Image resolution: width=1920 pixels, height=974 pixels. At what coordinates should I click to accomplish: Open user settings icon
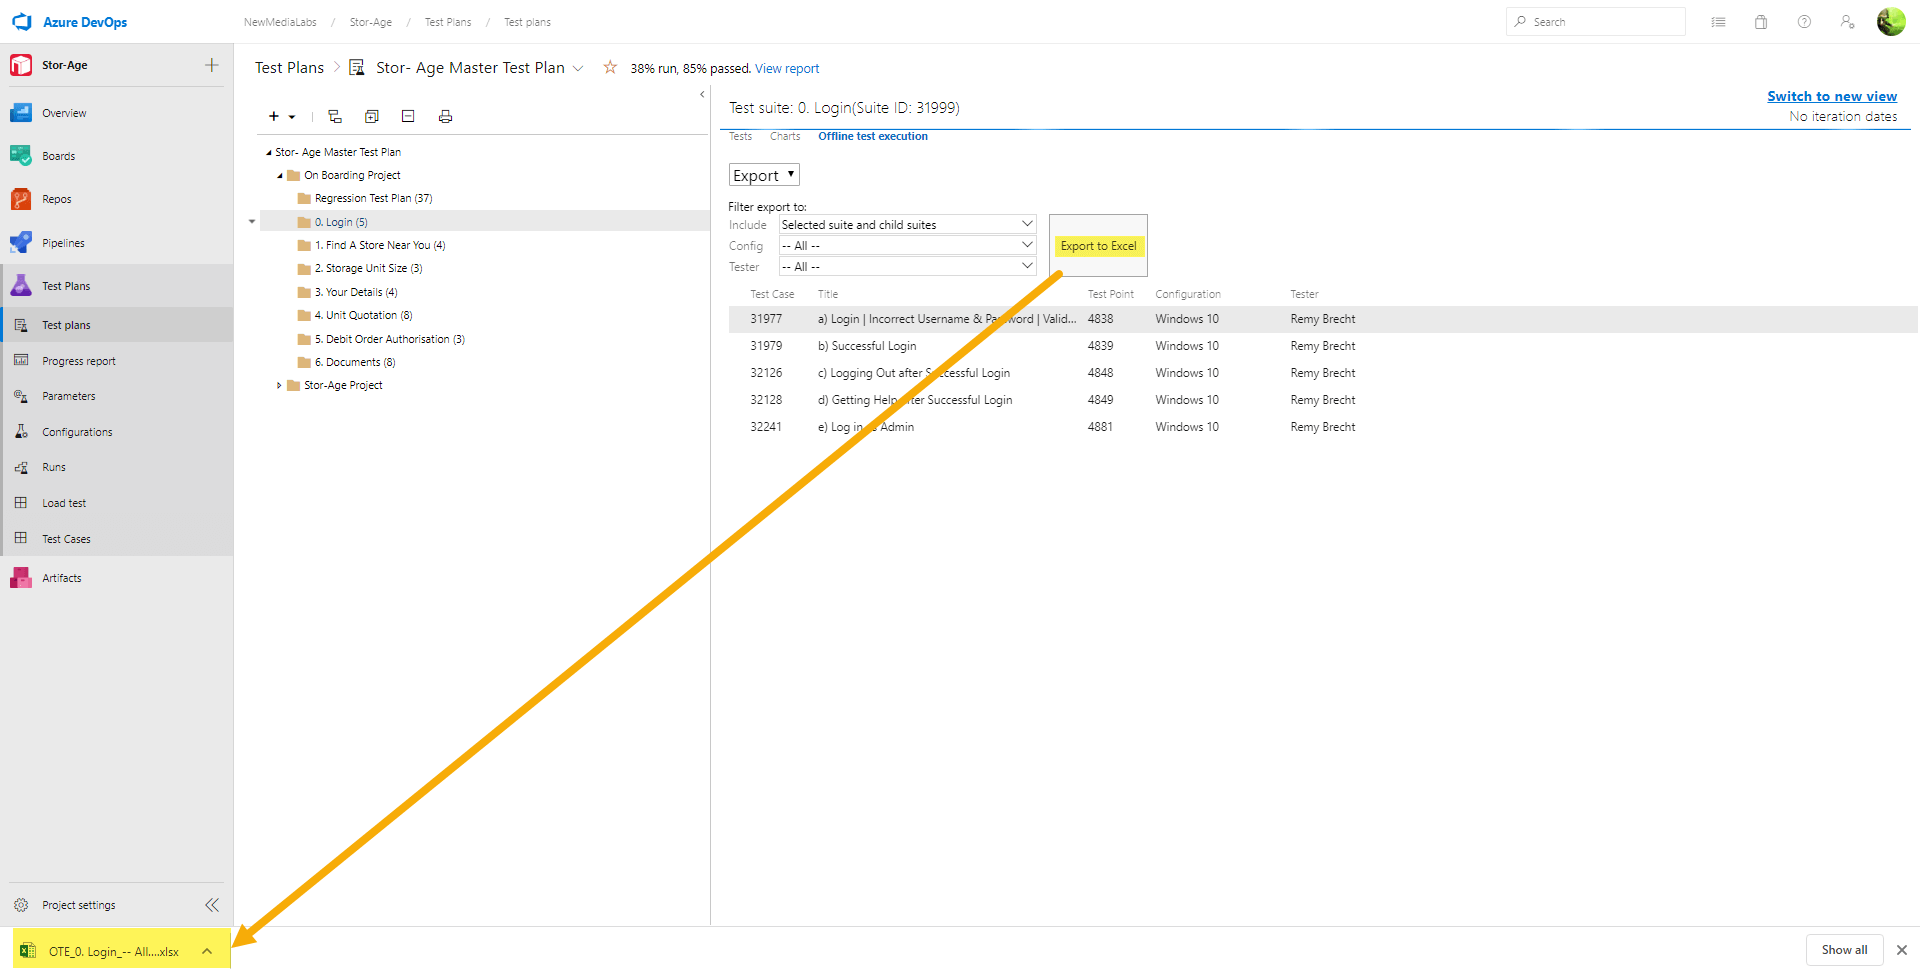[1847, 22]
